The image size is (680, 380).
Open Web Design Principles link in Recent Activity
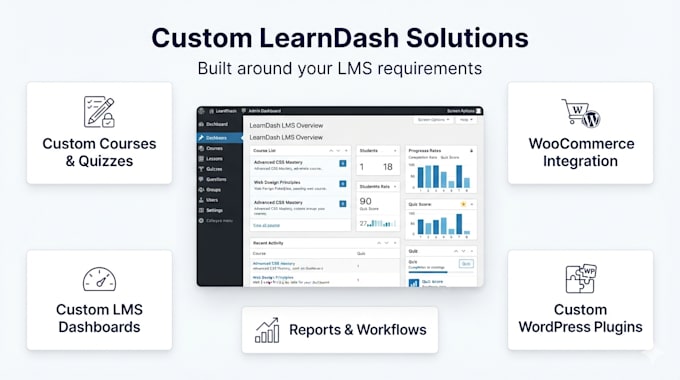pos(273,277)
